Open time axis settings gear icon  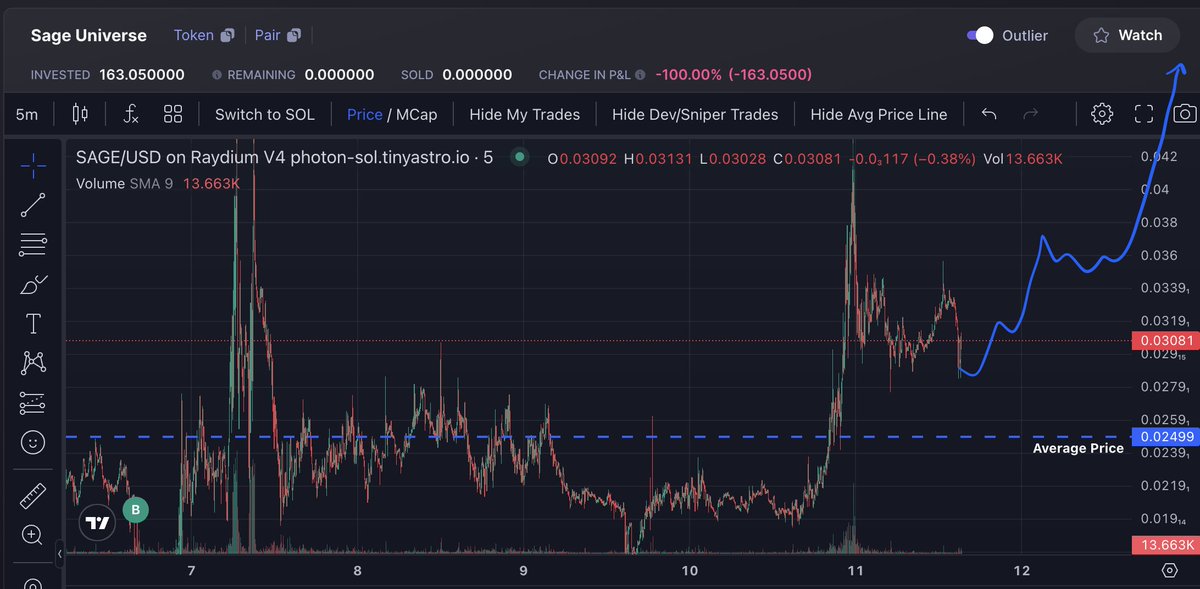(x=1170, y=570)
